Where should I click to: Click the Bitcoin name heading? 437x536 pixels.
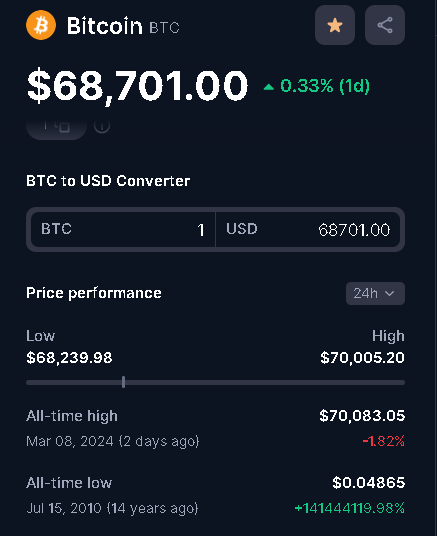pyautogui.click(x=104, y=26)
